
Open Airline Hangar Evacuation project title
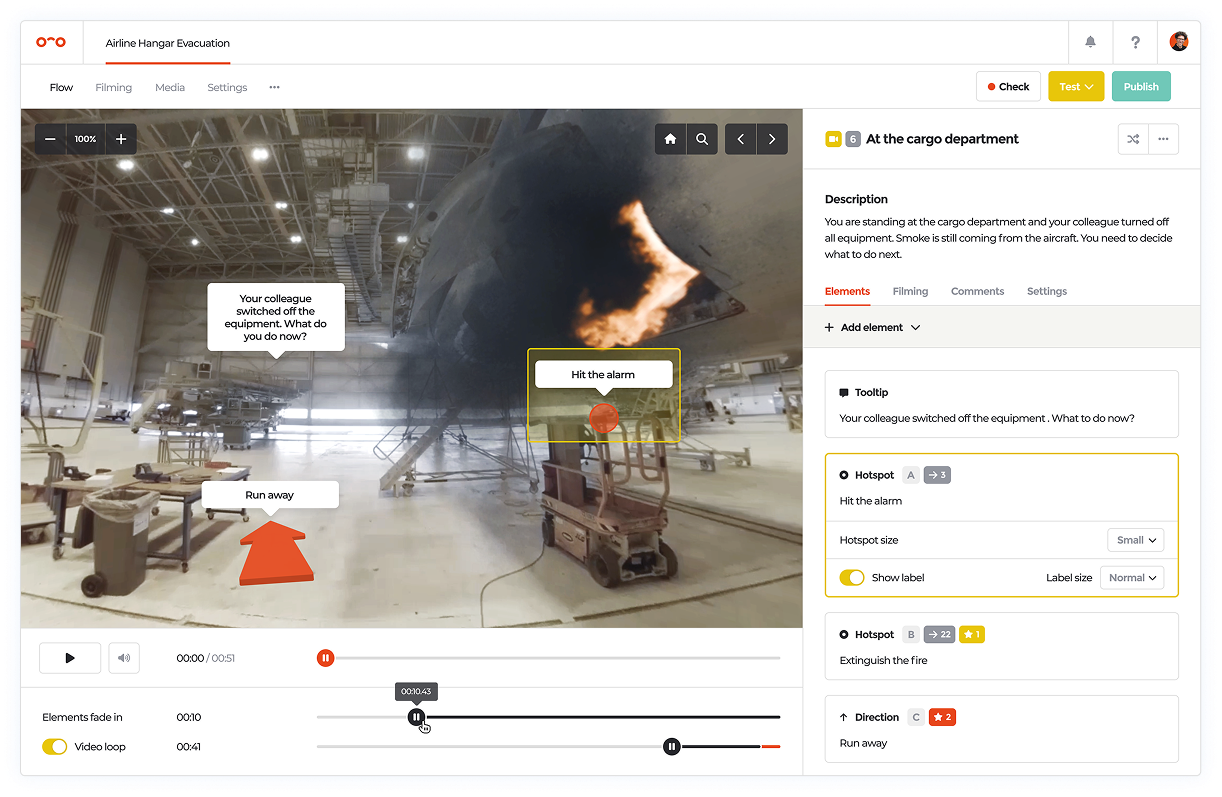168,43
